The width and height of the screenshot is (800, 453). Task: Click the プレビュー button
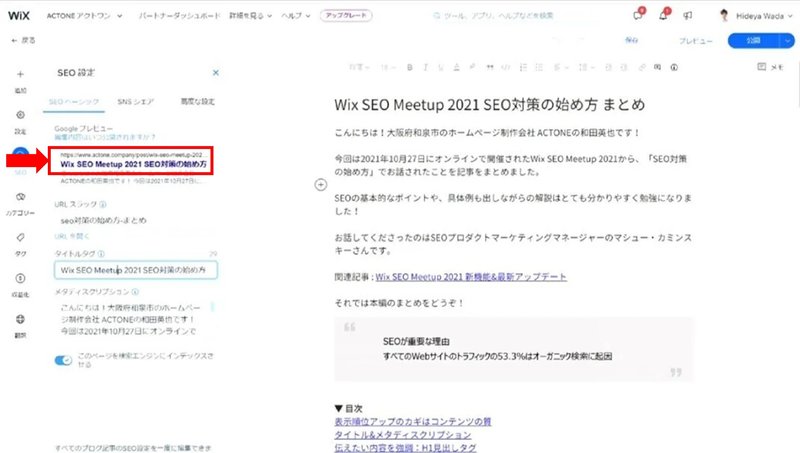pos(695,41)
